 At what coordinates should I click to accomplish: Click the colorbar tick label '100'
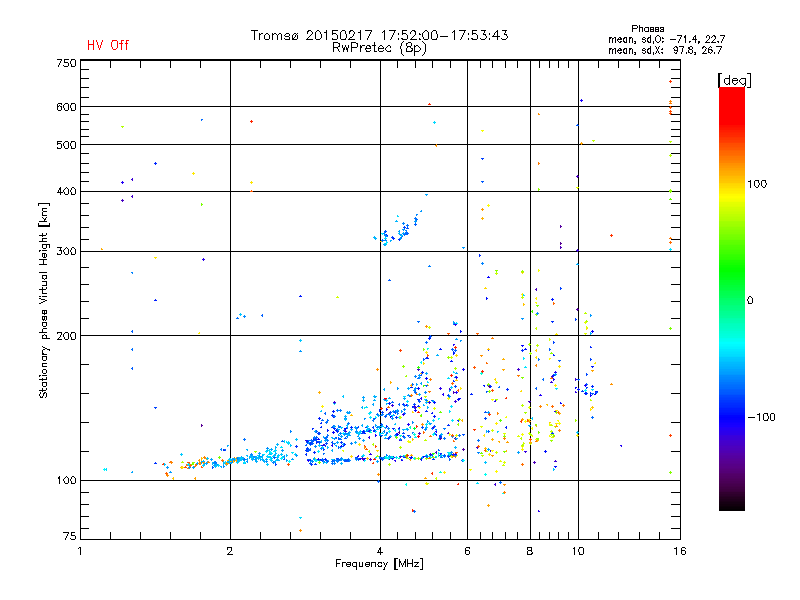coord(757,184)
